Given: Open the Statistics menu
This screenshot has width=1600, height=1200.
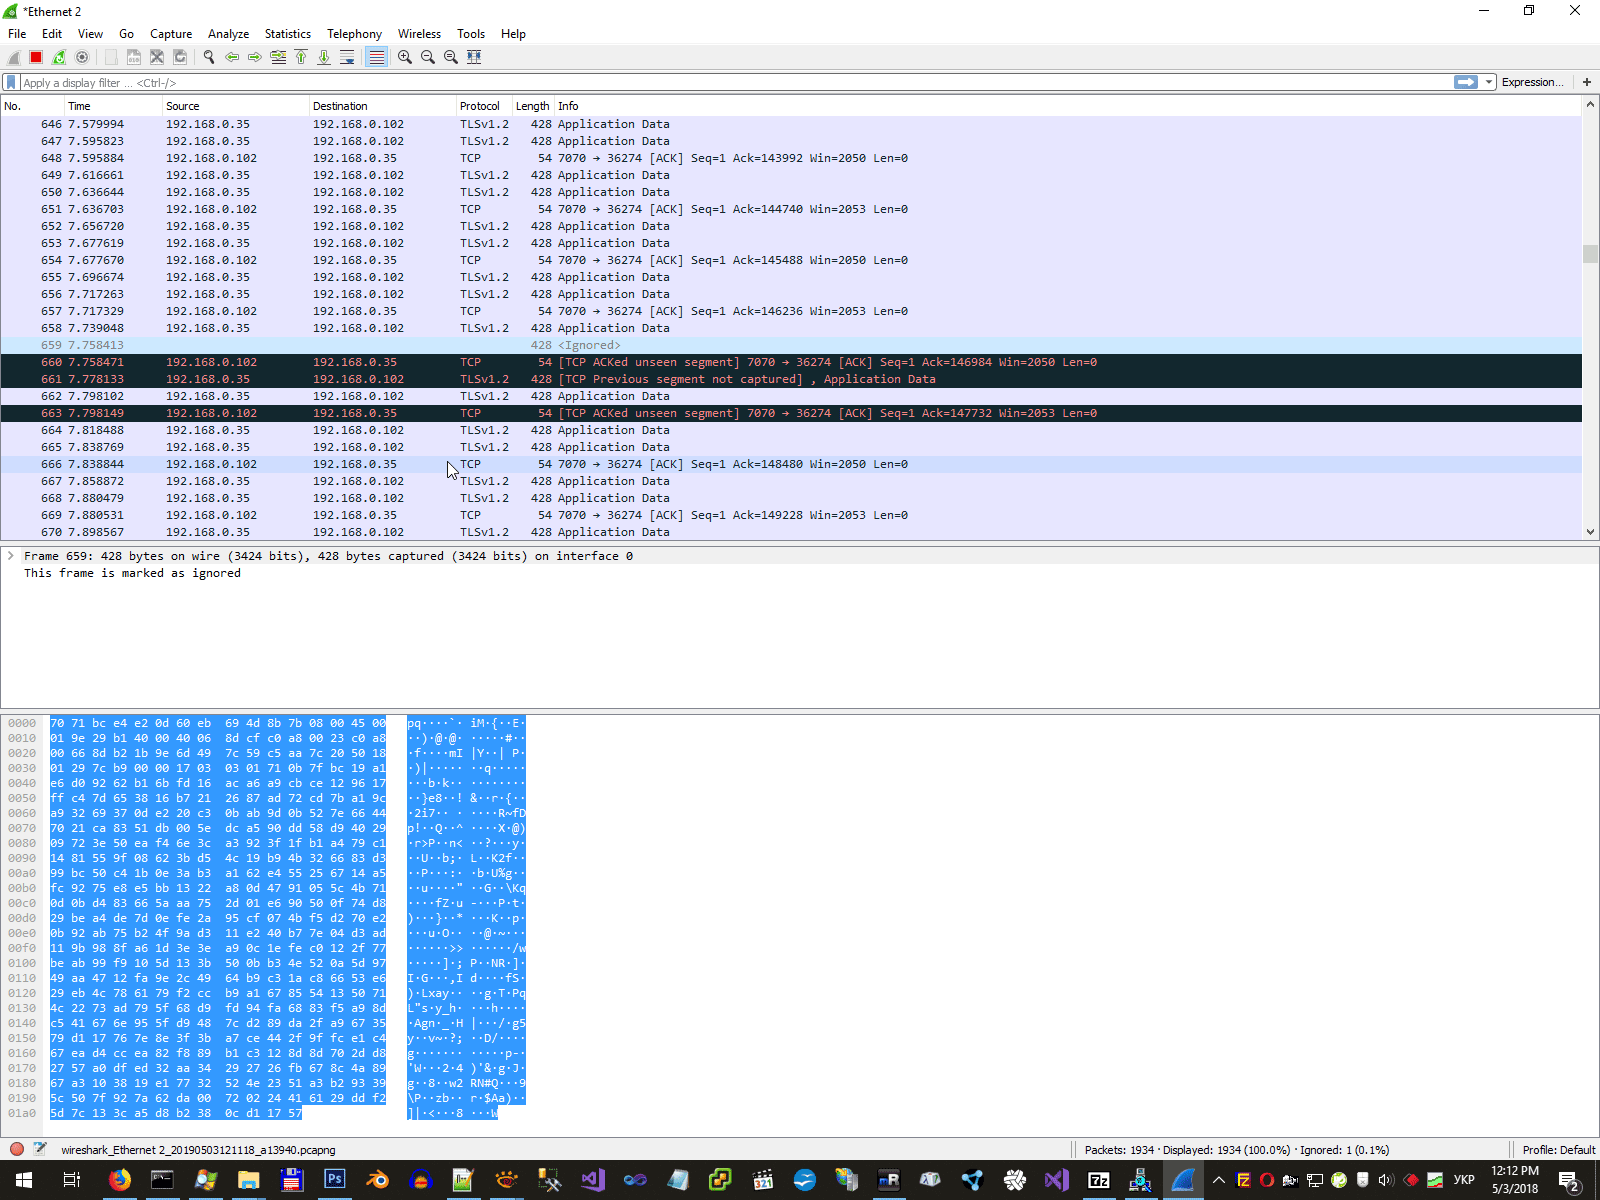Looking at the screenshot, I should coord(288,34).
